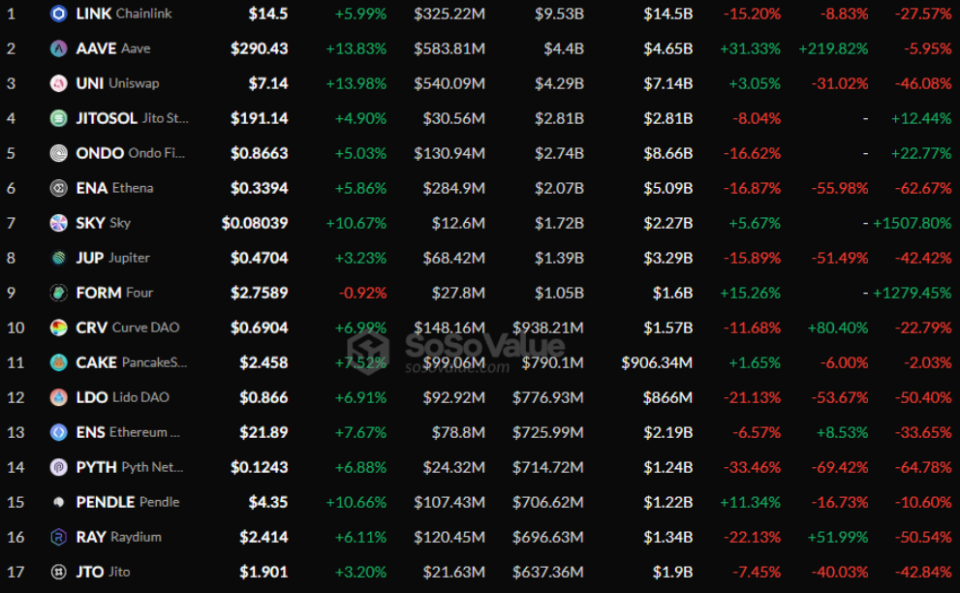The image size is (960, 593).
Task: Open the Ondo Finance coin icon
Action: pos(58,153)
